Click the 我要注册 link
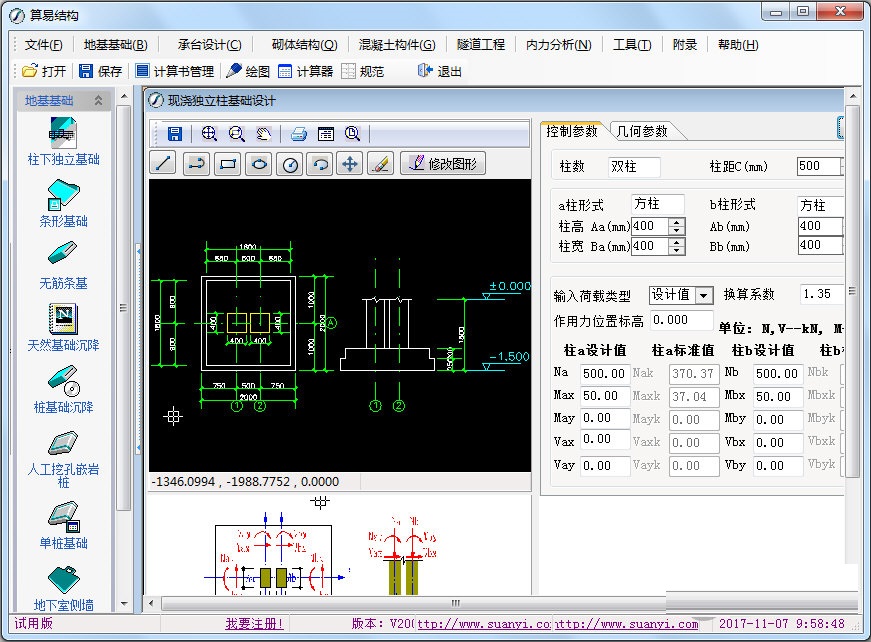 pyautogui.click(x=255, y=624)
